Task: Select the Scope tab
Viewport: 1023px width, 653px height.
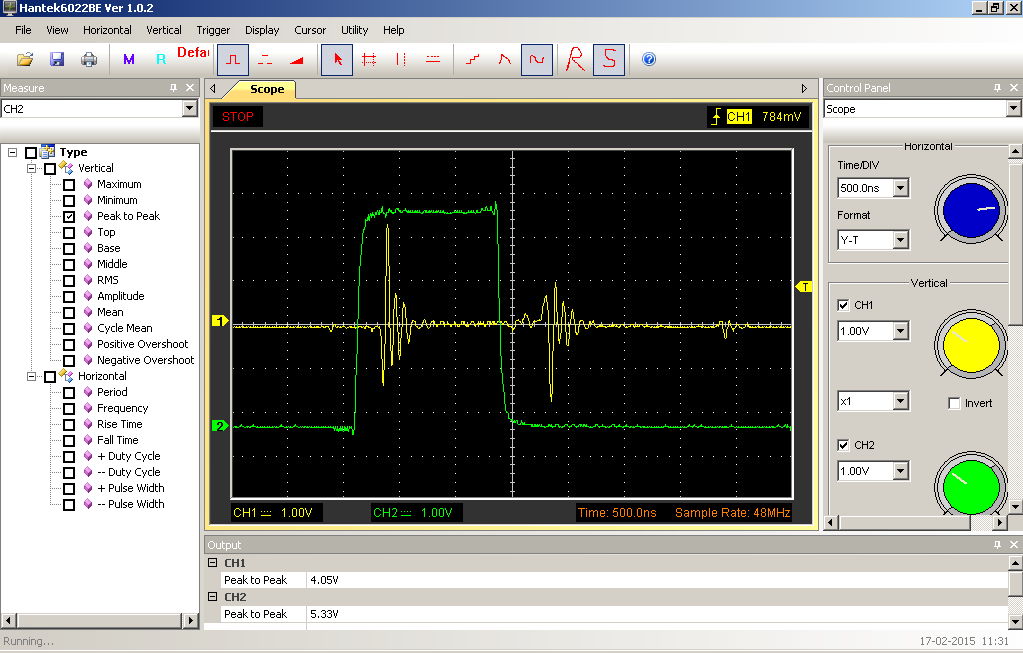Action: coord(267,89)
